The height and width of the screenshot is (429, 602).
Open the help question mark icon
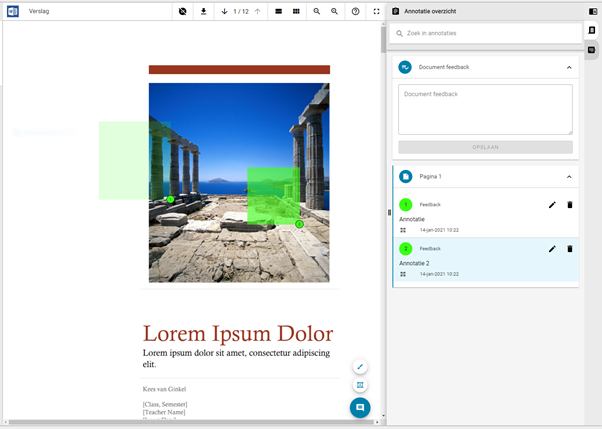[x=356, y=12]
